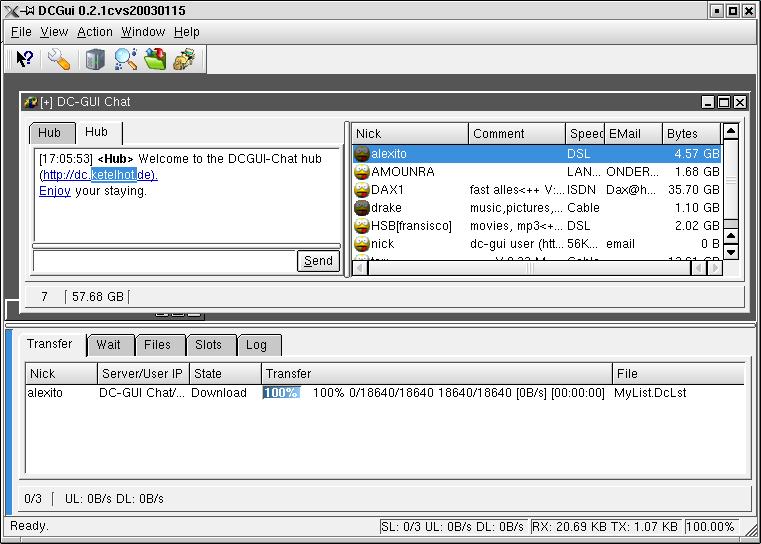Screen dimensions: 761x544
Task: Select the first Hub chat tab
Action: pyautogui.click(x=52, y=133)
